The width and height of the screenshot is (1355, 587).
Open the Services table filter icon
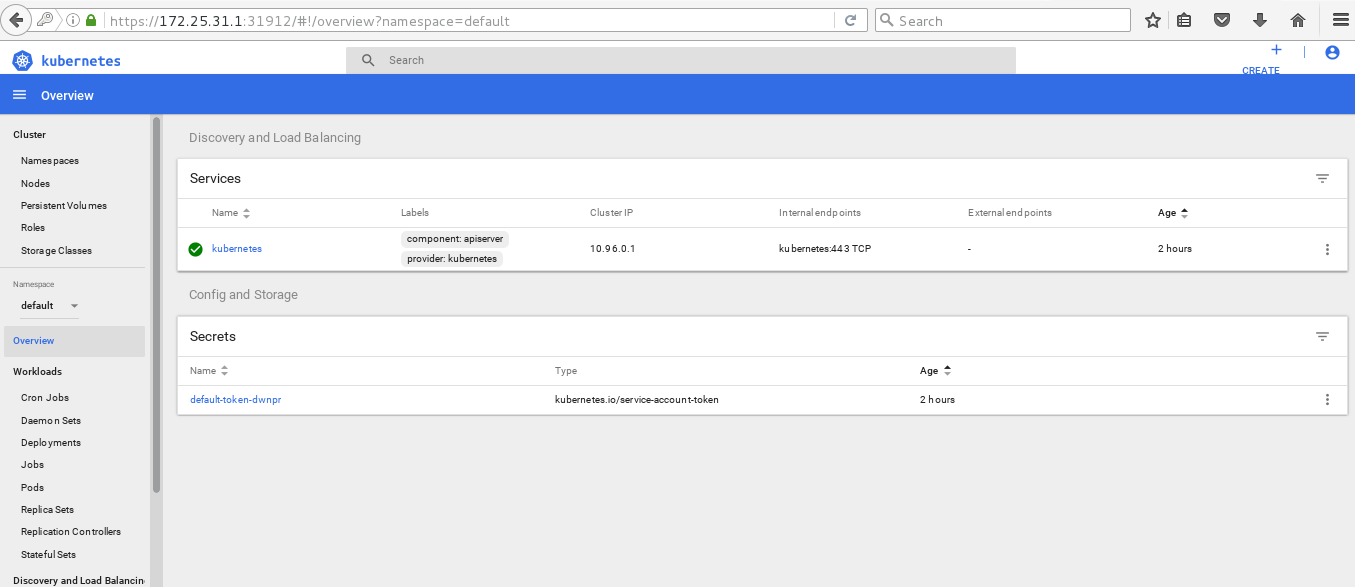(1322, 179)
